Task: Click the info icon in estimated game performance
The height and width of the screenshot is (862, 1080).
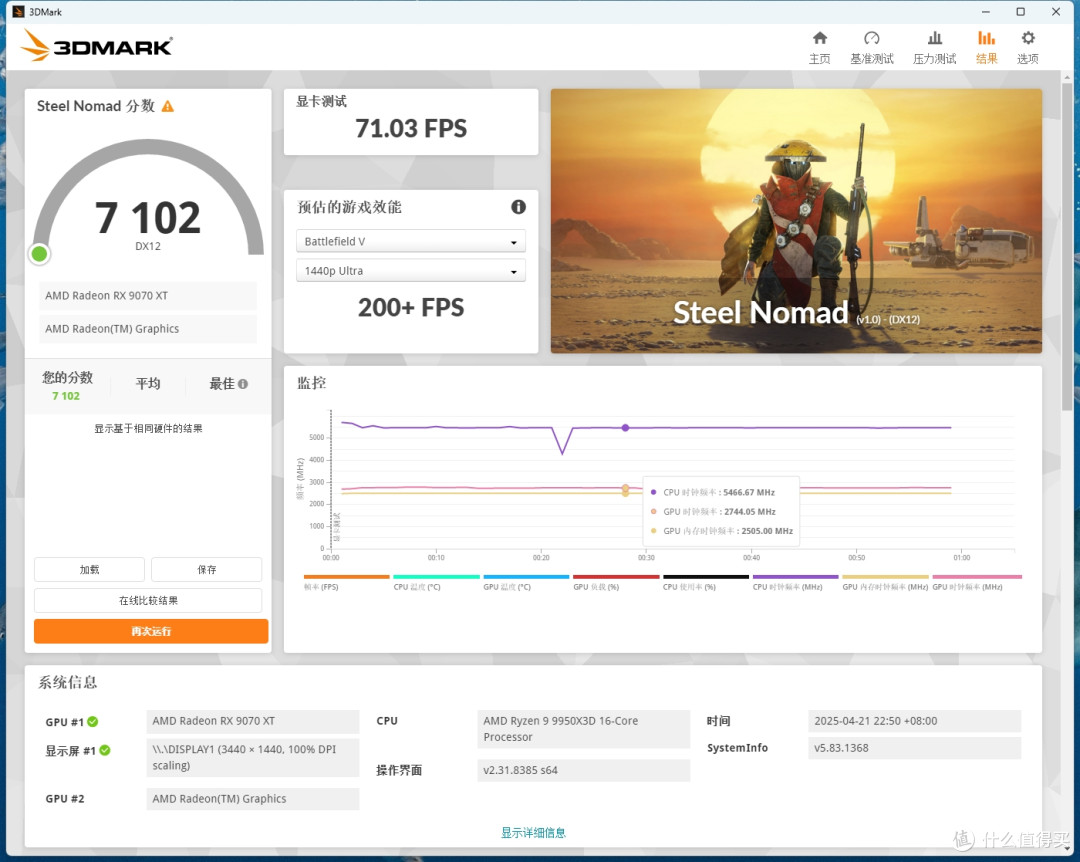Action: tap(518, 207)
